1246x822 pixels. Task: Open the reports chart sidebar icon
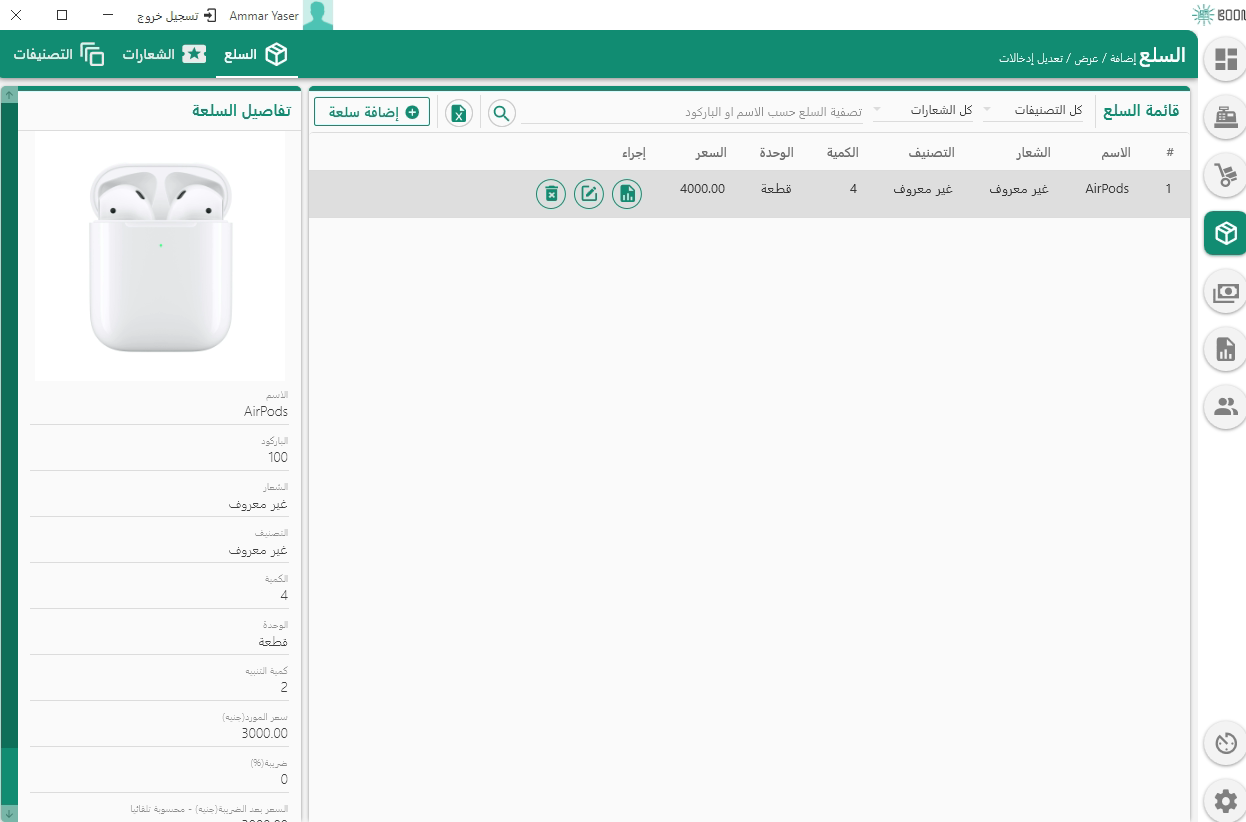tap(1225, 349)
